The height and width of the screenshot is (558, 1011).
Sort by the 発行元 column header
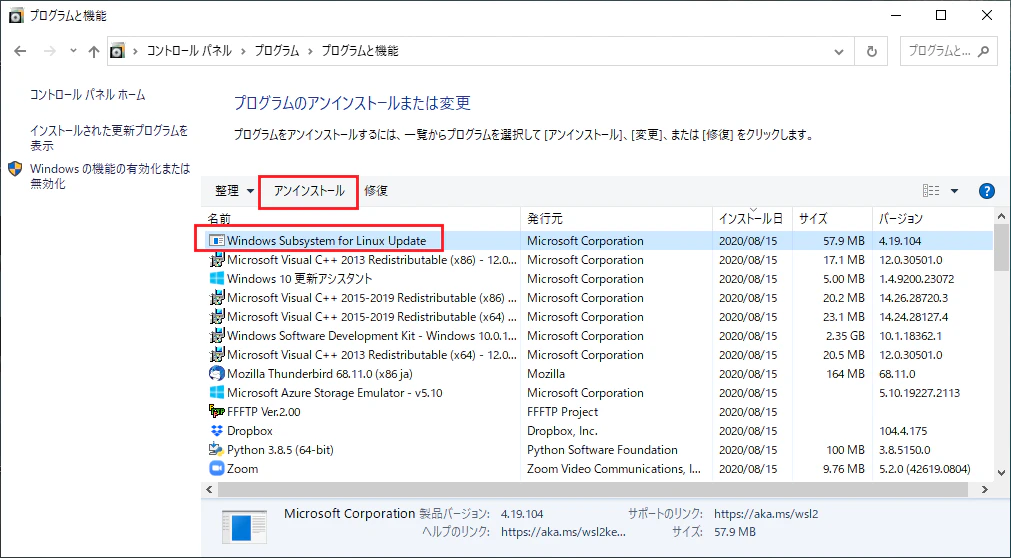coord(616,219)
